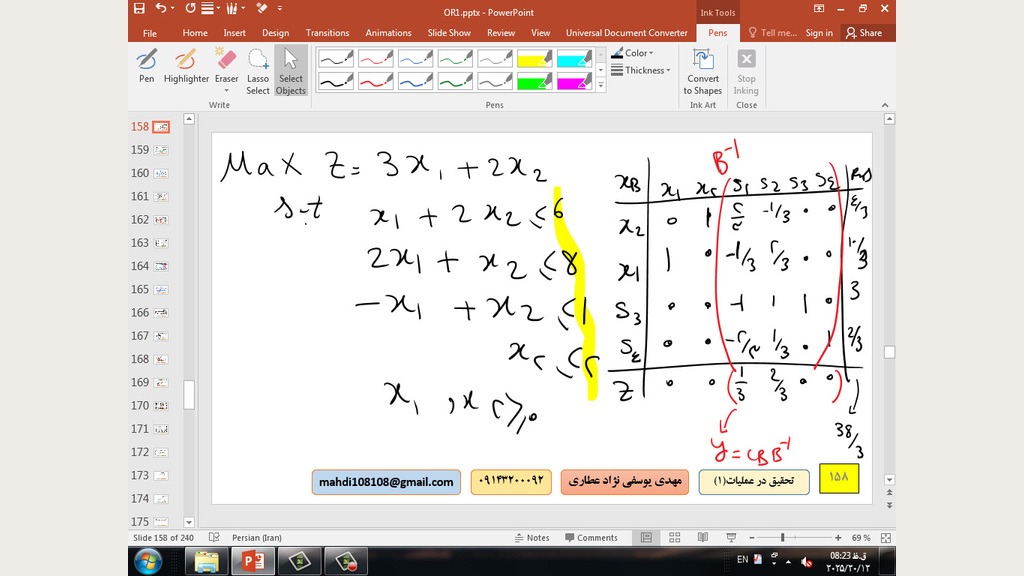Switch to Slide Sorter view
The image size is (1024, 576).
coord(672,537)
